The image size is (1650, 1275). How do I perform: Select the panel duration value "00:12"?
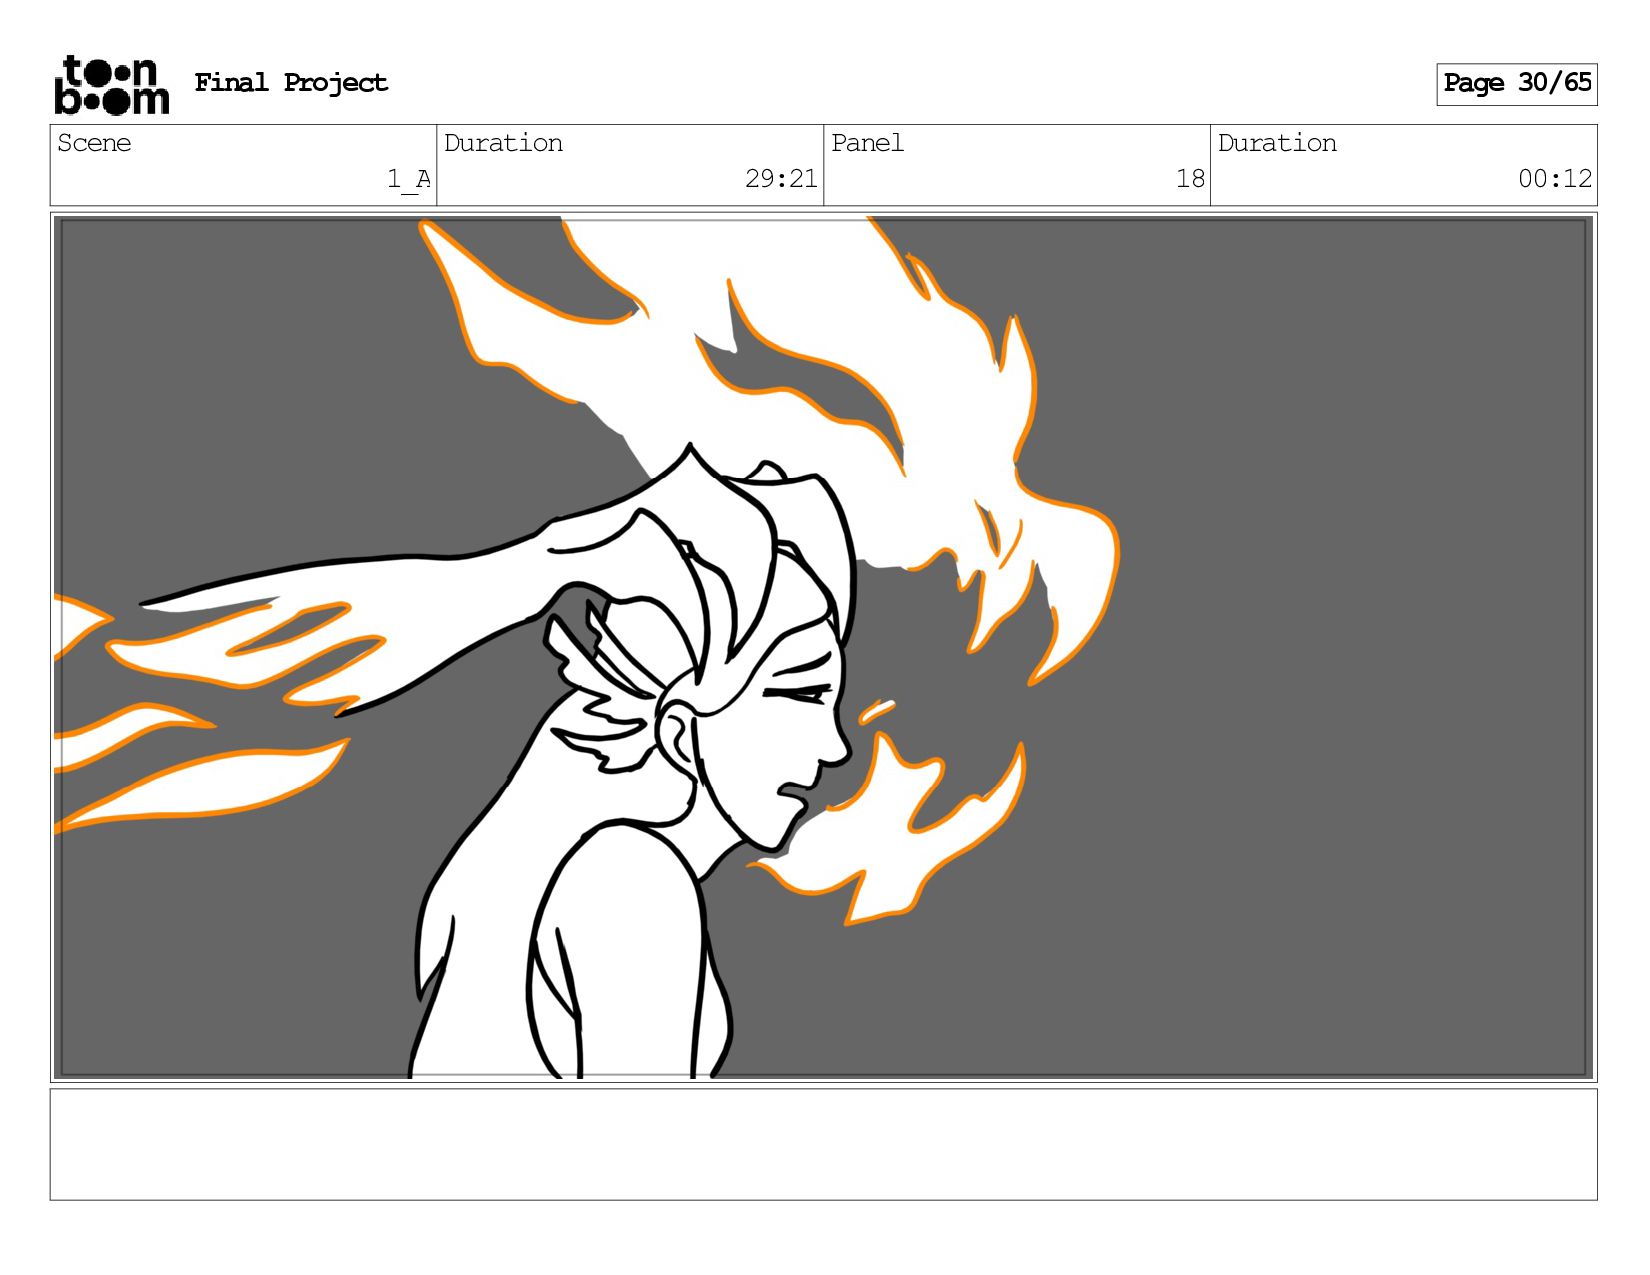(1555, 179)
